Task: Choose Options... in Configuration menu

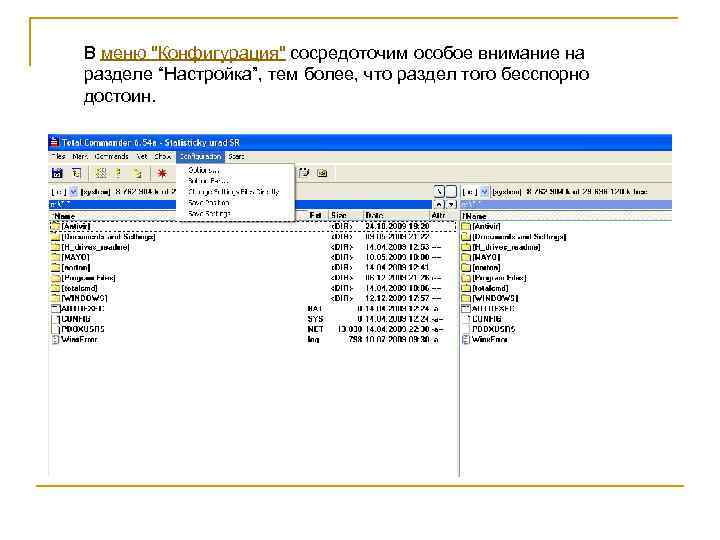Action: [x=204, y=170]
